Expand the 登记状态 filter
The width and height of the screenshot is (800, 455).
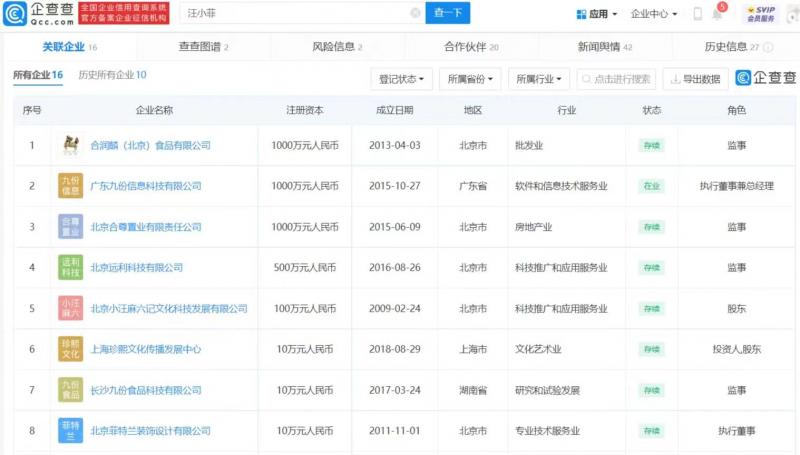[402, 79]
